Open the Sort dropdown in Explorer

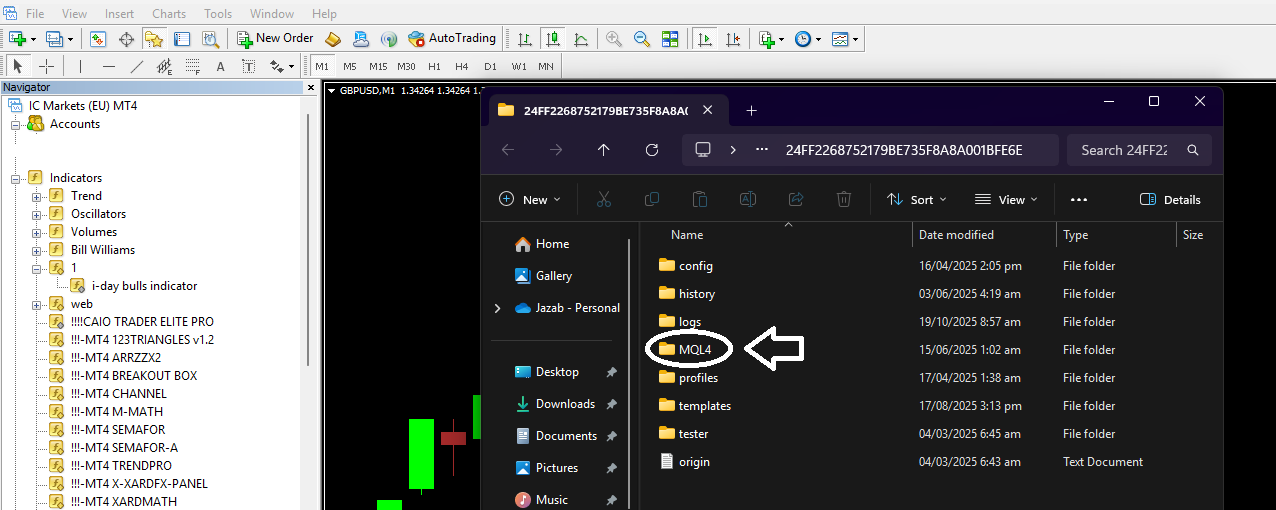(916, 199)
